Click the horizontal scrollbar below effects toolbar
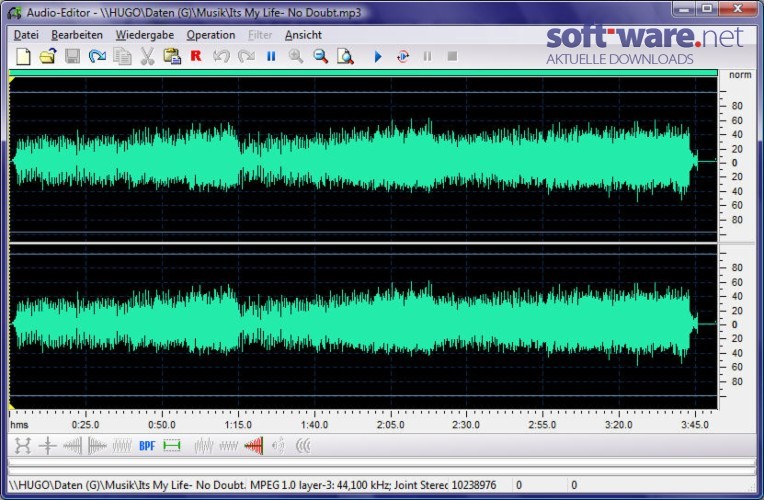The width and height of the screenshot is (764, 500). [x=382, y=462]
